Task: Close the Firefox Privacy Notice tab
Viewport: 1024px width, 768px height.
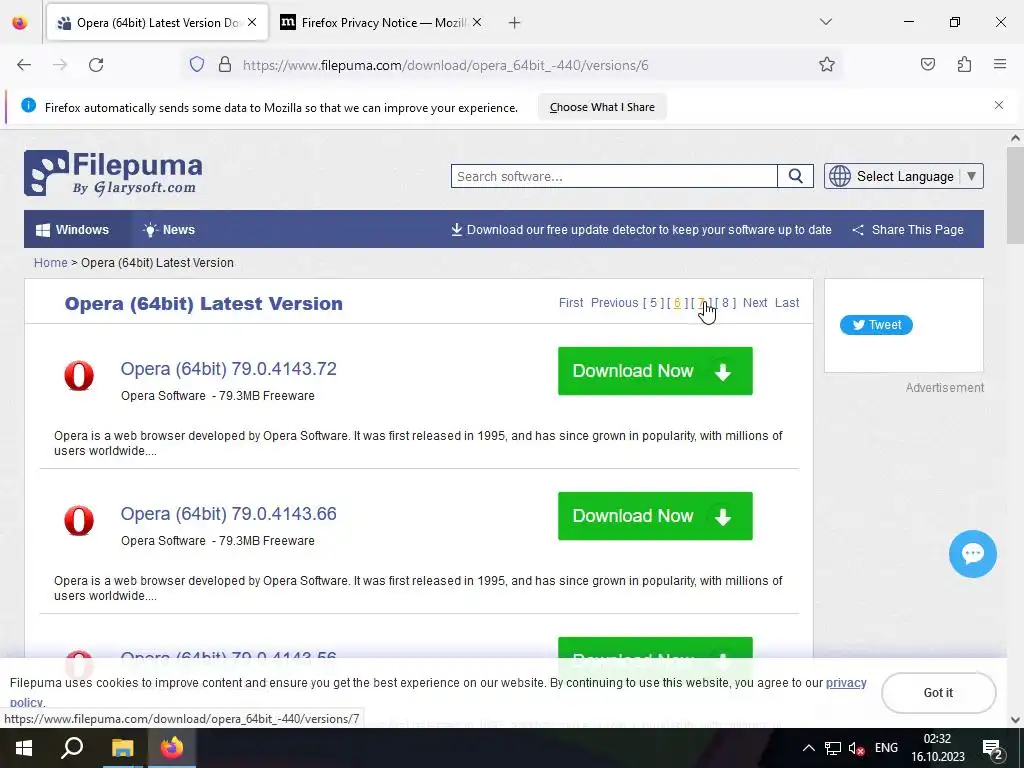Action: click(477, 22)
